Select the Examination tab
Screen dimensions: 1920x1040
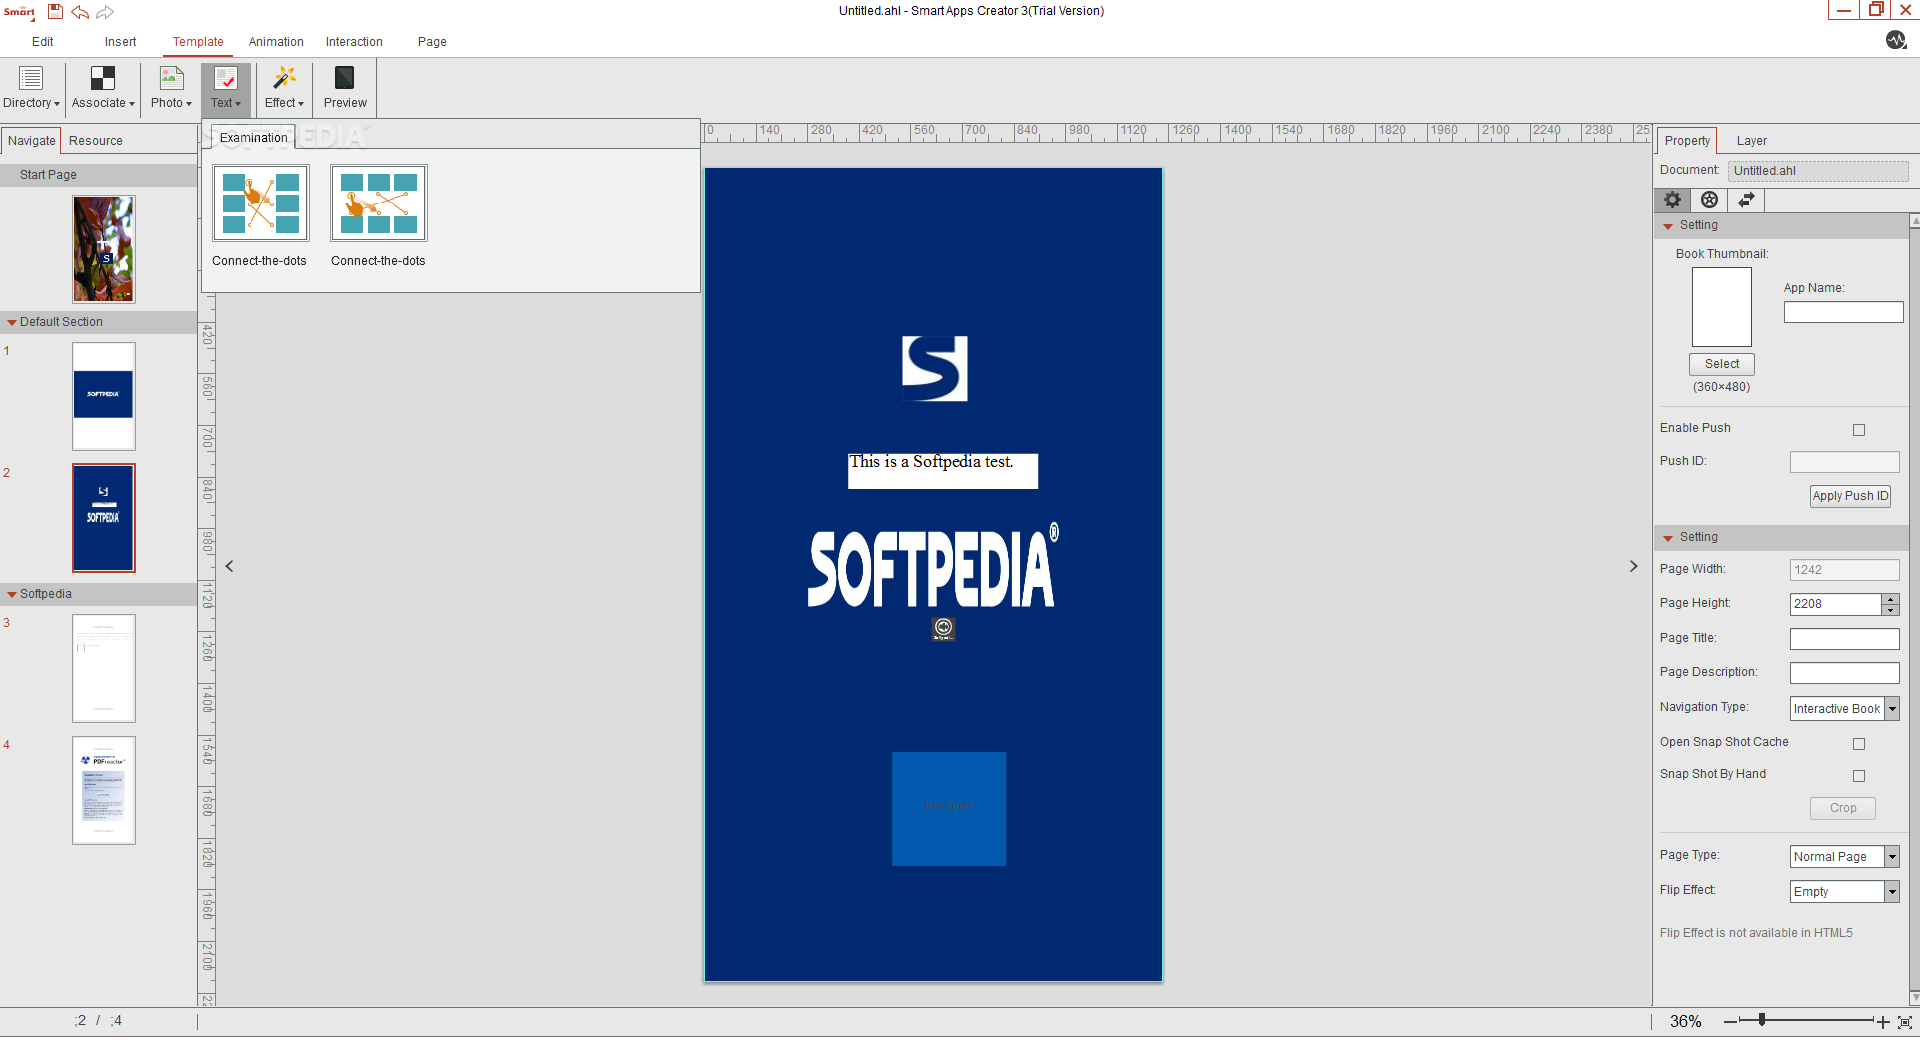[x=253, y=138]
